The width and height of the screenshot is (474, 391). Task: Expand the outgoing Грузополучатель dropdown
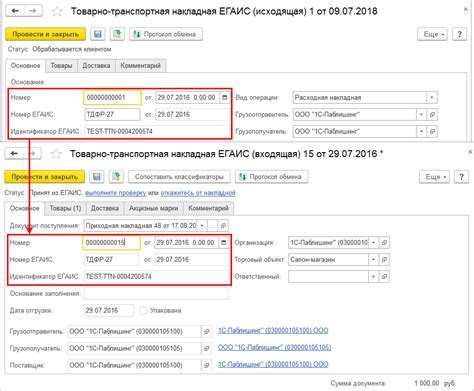(422, 131)
